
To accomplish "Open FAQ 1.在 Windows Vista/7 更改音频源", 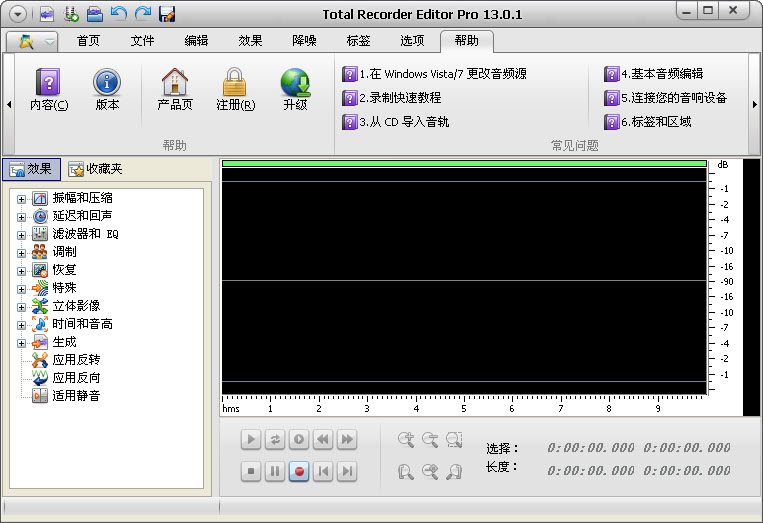I will (434, 74).
